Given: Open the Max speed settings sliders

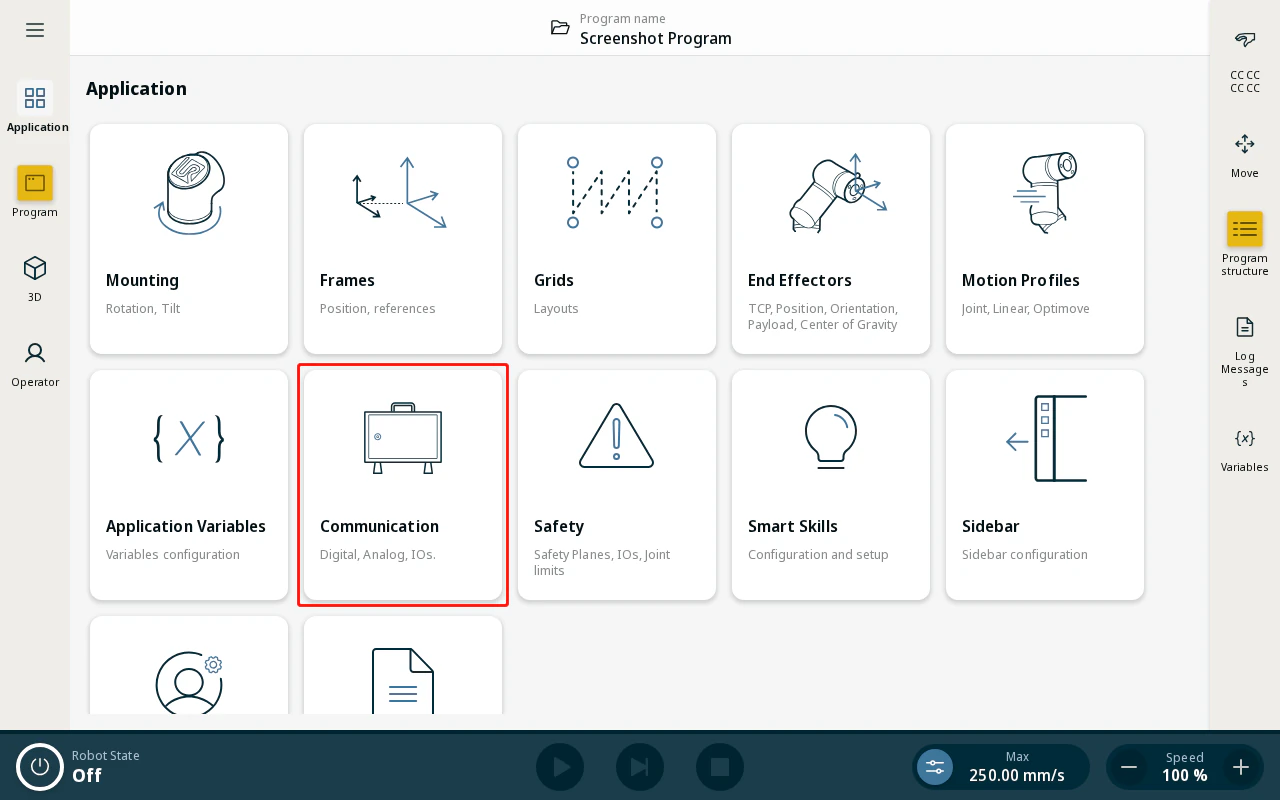Looking at the screenshot, I should point(935,767).
